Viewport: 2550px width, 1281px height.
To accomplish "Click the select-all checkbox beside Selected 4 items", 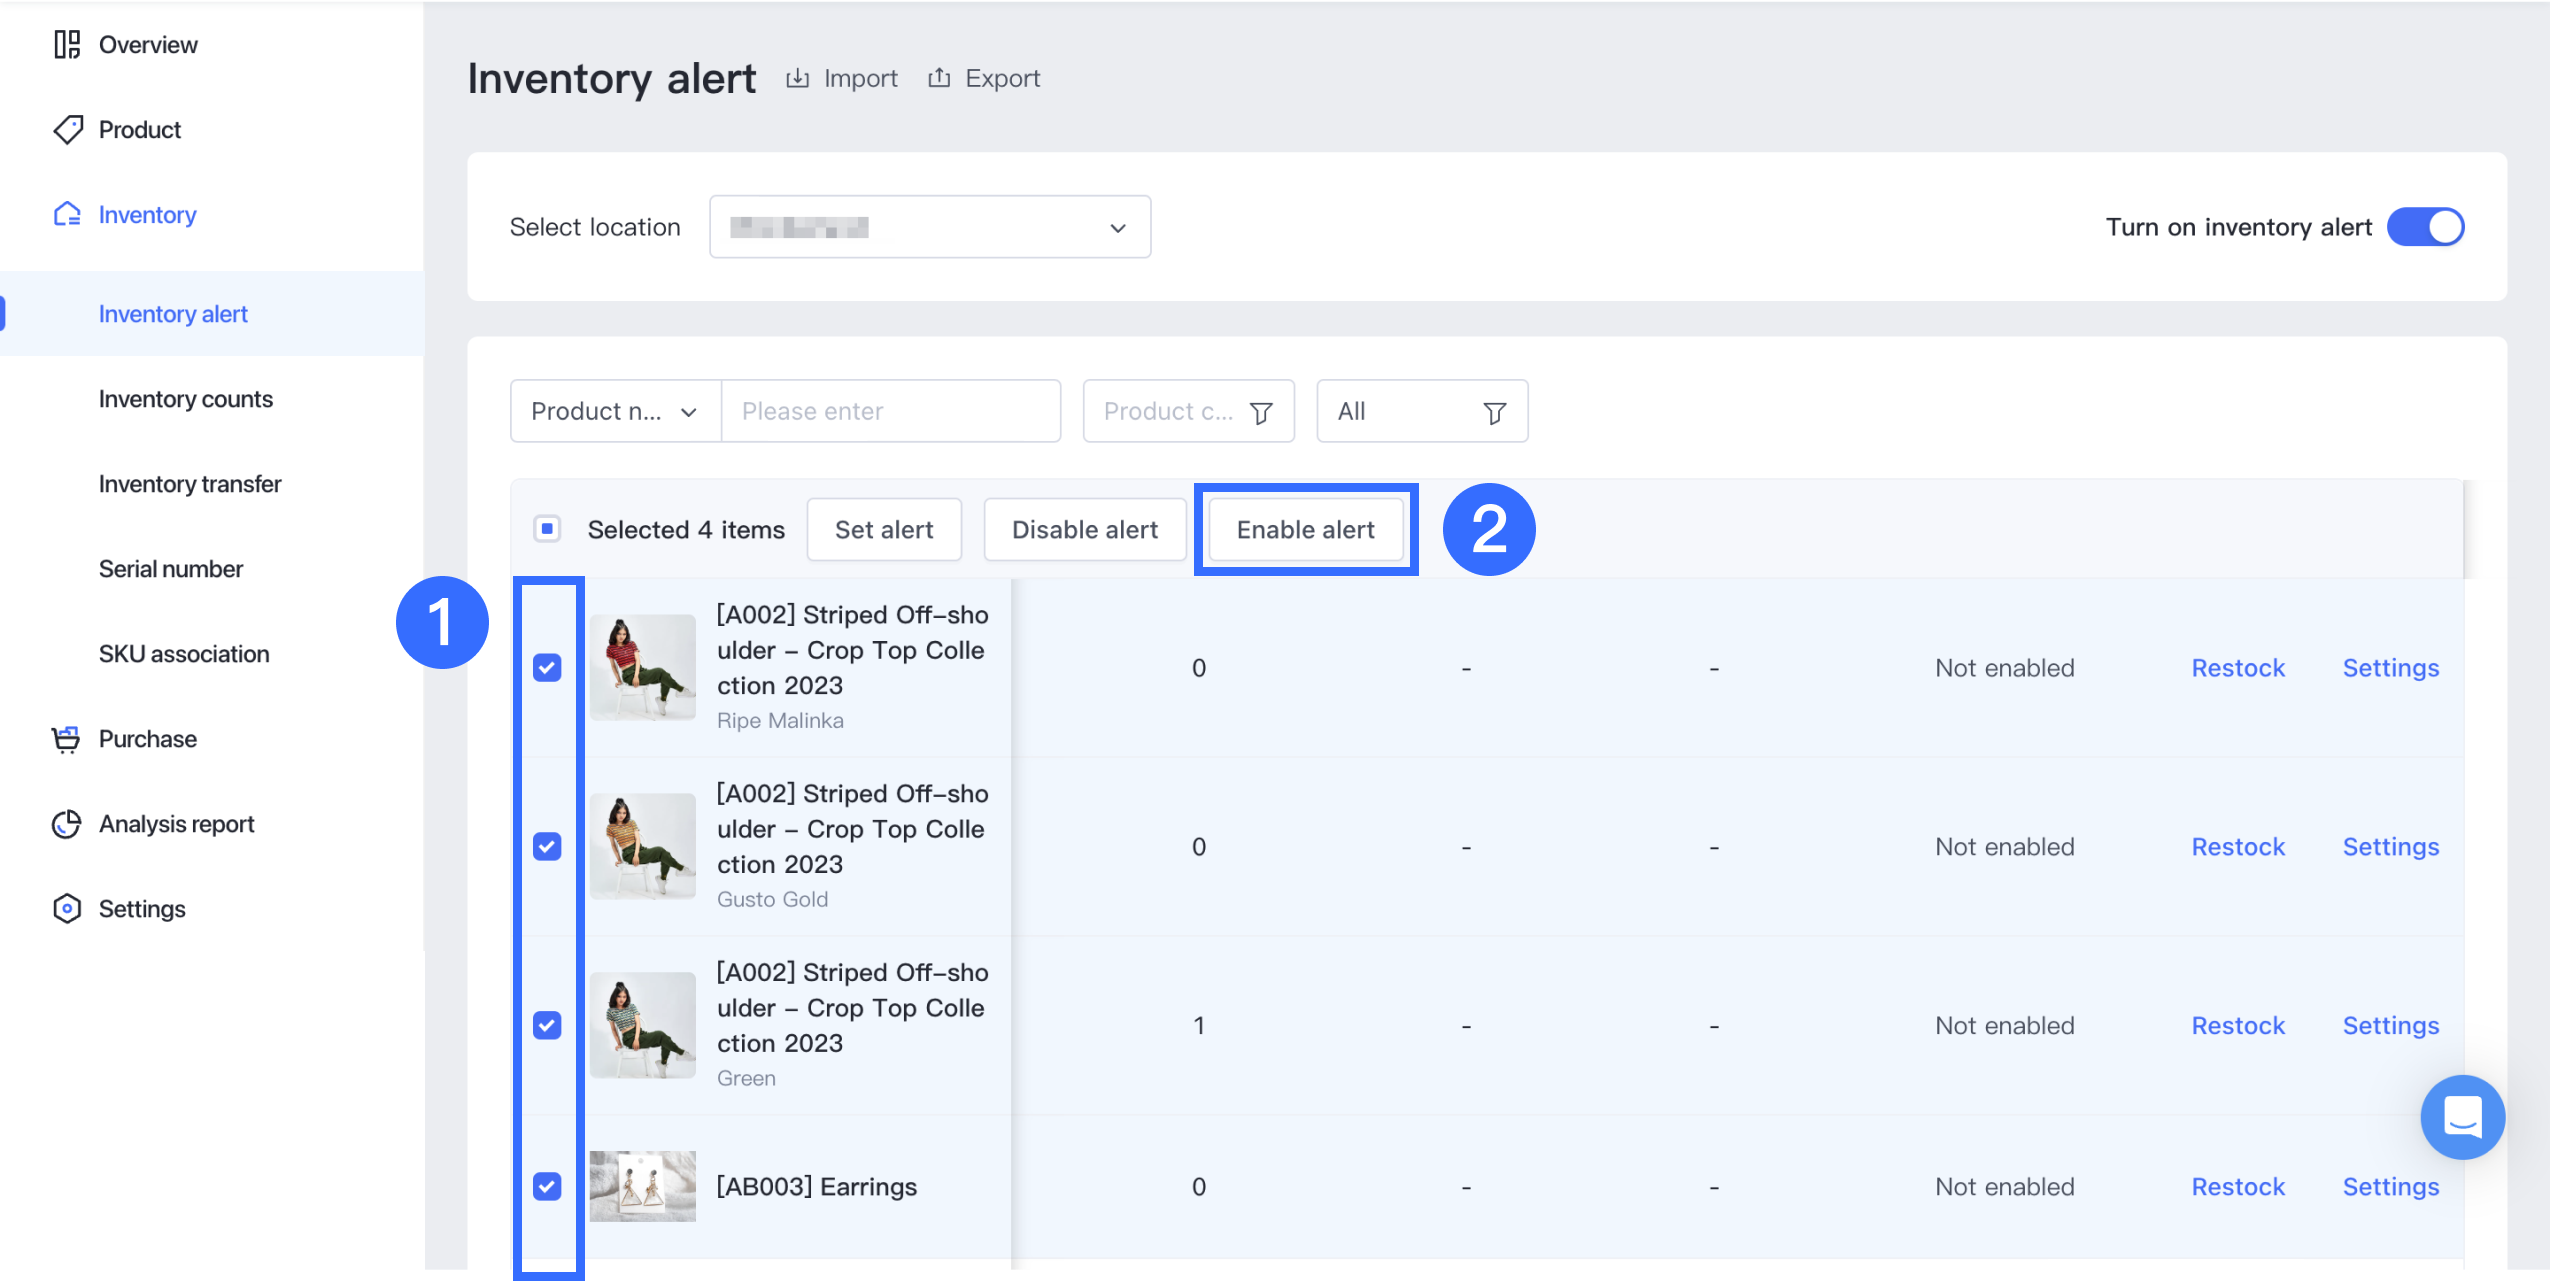I will [547, 529].
